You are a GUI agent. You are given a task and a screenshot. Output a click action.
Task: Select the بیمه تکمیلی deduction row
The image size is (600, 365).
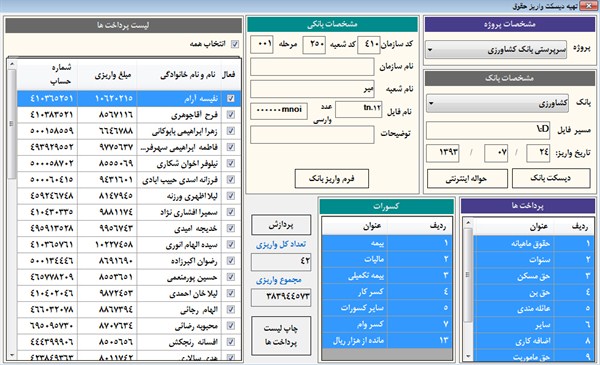[x=387, y=276]
